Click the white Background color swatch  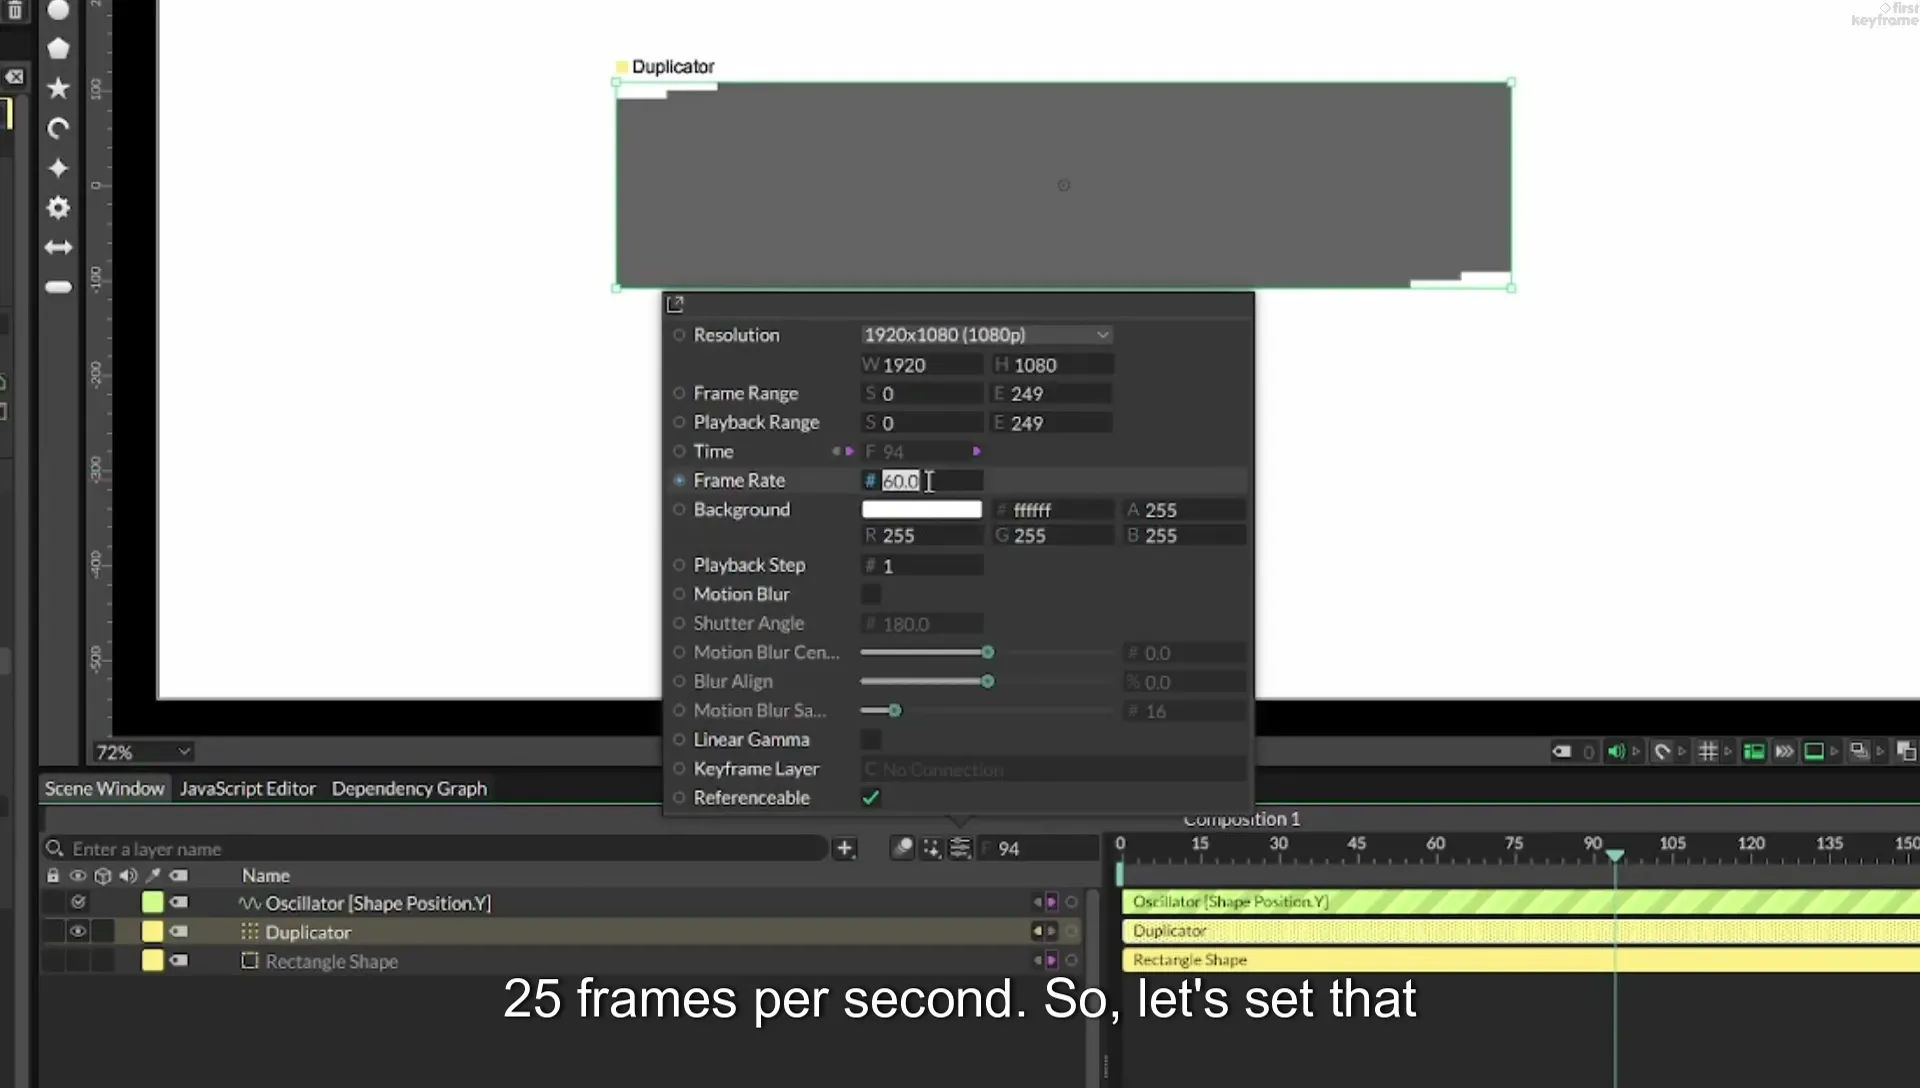pos(921,509)
